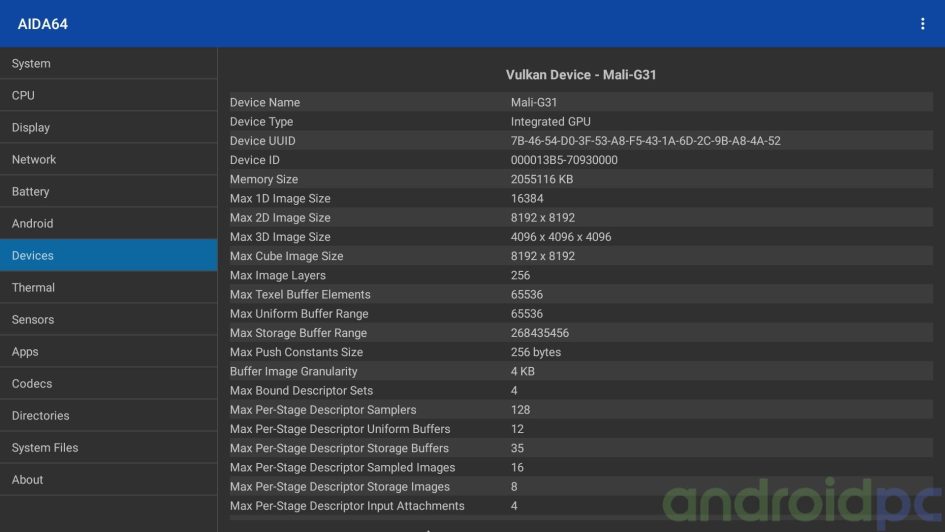Click the Max Cube Image Size label
Viewport: 945px width, 532px height.
click(286, 256)
